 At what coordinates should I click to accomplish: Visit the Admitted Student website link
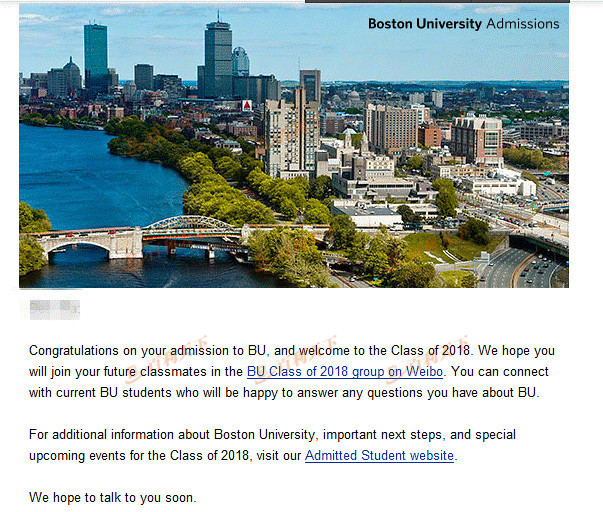click(x=380, y=455)
